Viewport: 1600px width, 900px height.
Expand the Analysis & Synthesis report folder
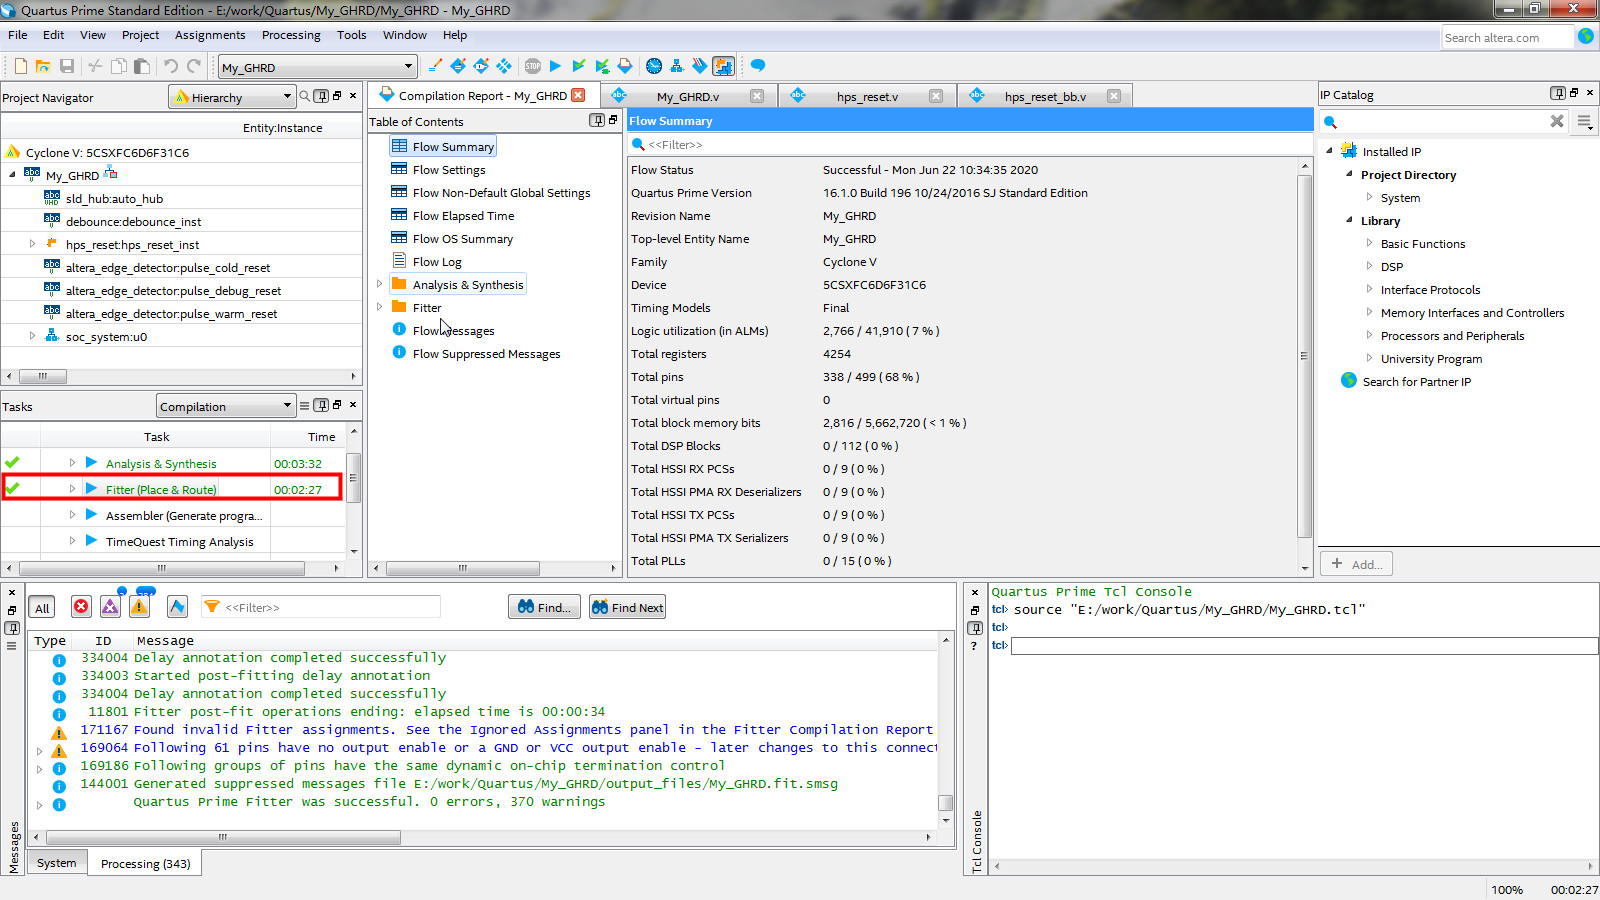(379, 284)
